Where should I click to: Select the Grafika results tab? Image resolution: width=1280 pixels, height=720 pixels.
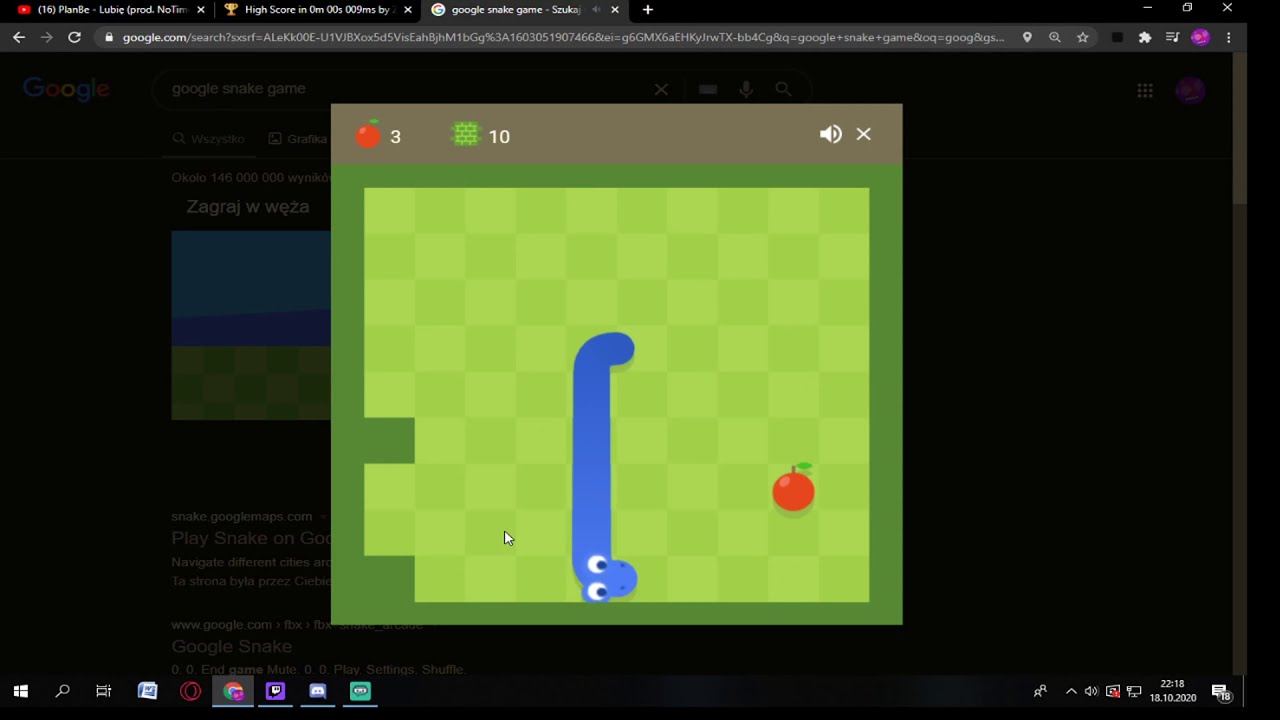point(298,139)
